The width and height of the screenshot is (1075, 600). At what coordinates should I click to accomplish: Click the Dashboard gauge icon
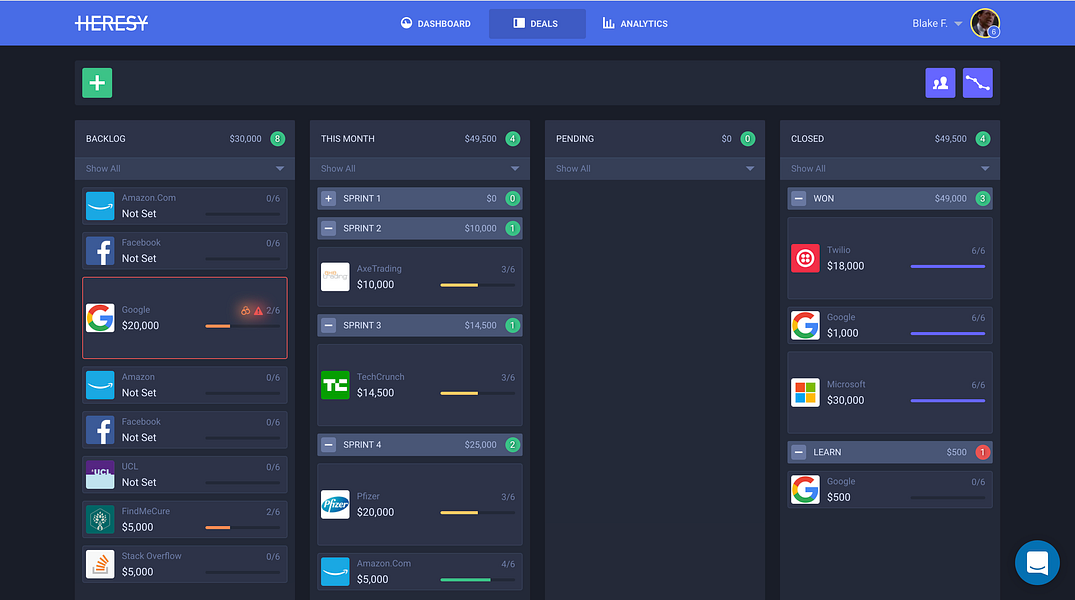[407, 23]
